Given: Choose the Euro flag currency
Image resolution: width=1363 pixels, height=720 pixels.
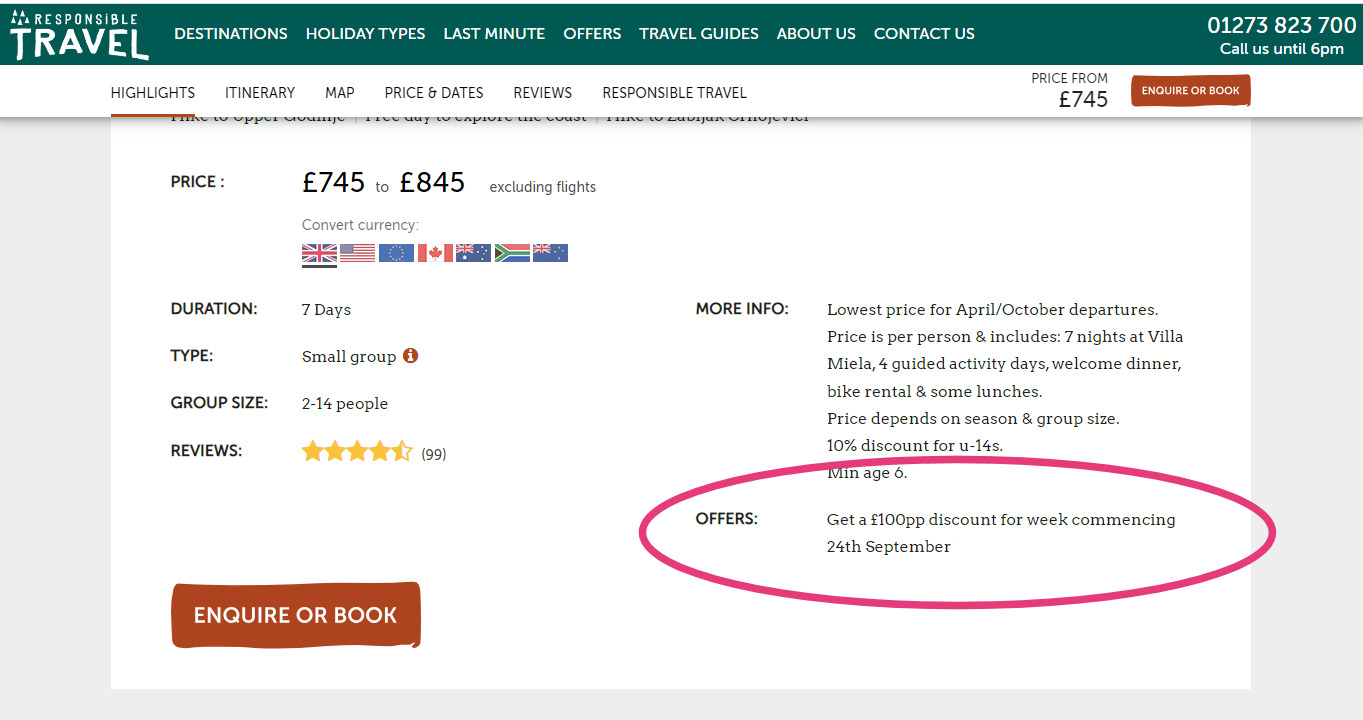Looking at the screenshot, I should 396,253.
